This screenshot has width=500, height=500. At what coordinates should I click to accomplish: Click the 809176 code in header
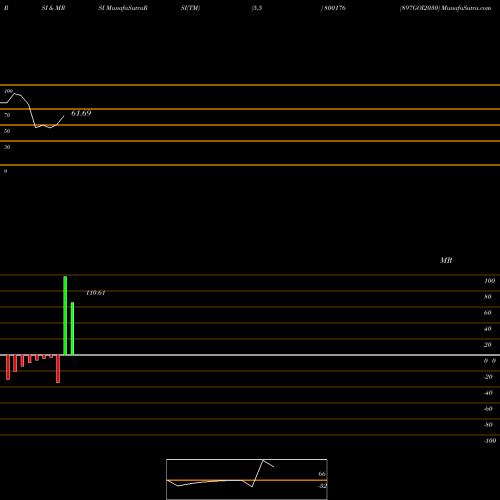pyautogui.click(x=335, y=8)
